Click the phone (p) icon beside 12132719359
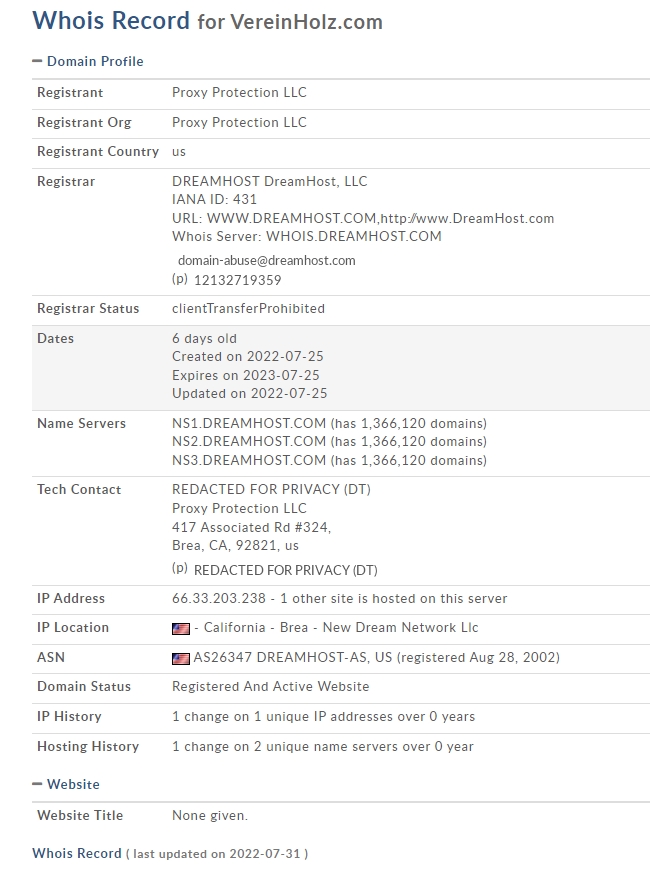 [x=179, y=279]
